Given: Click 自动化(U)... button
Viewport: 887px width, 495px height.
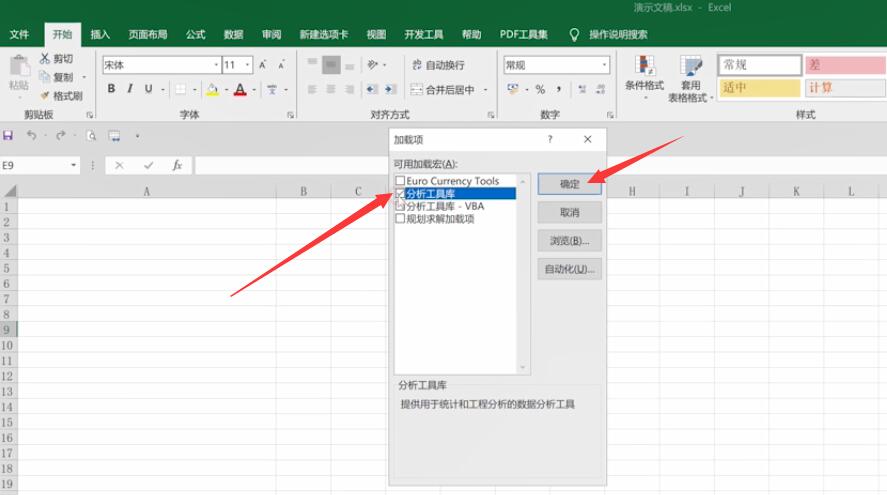Looking at the screenshot, I should (569, 269).
